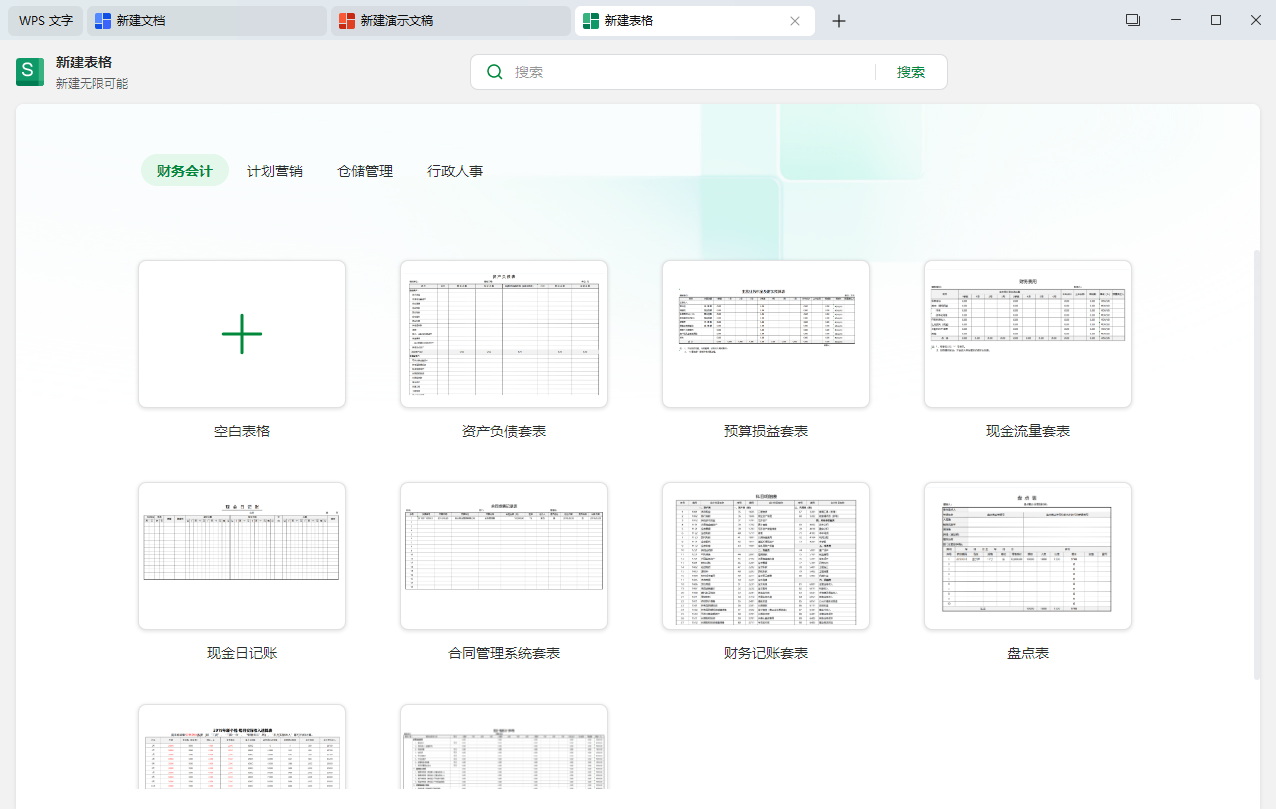The image size is (1276, 809).
Task: Close the 新建表格 tab
Action: click(795, 21)
